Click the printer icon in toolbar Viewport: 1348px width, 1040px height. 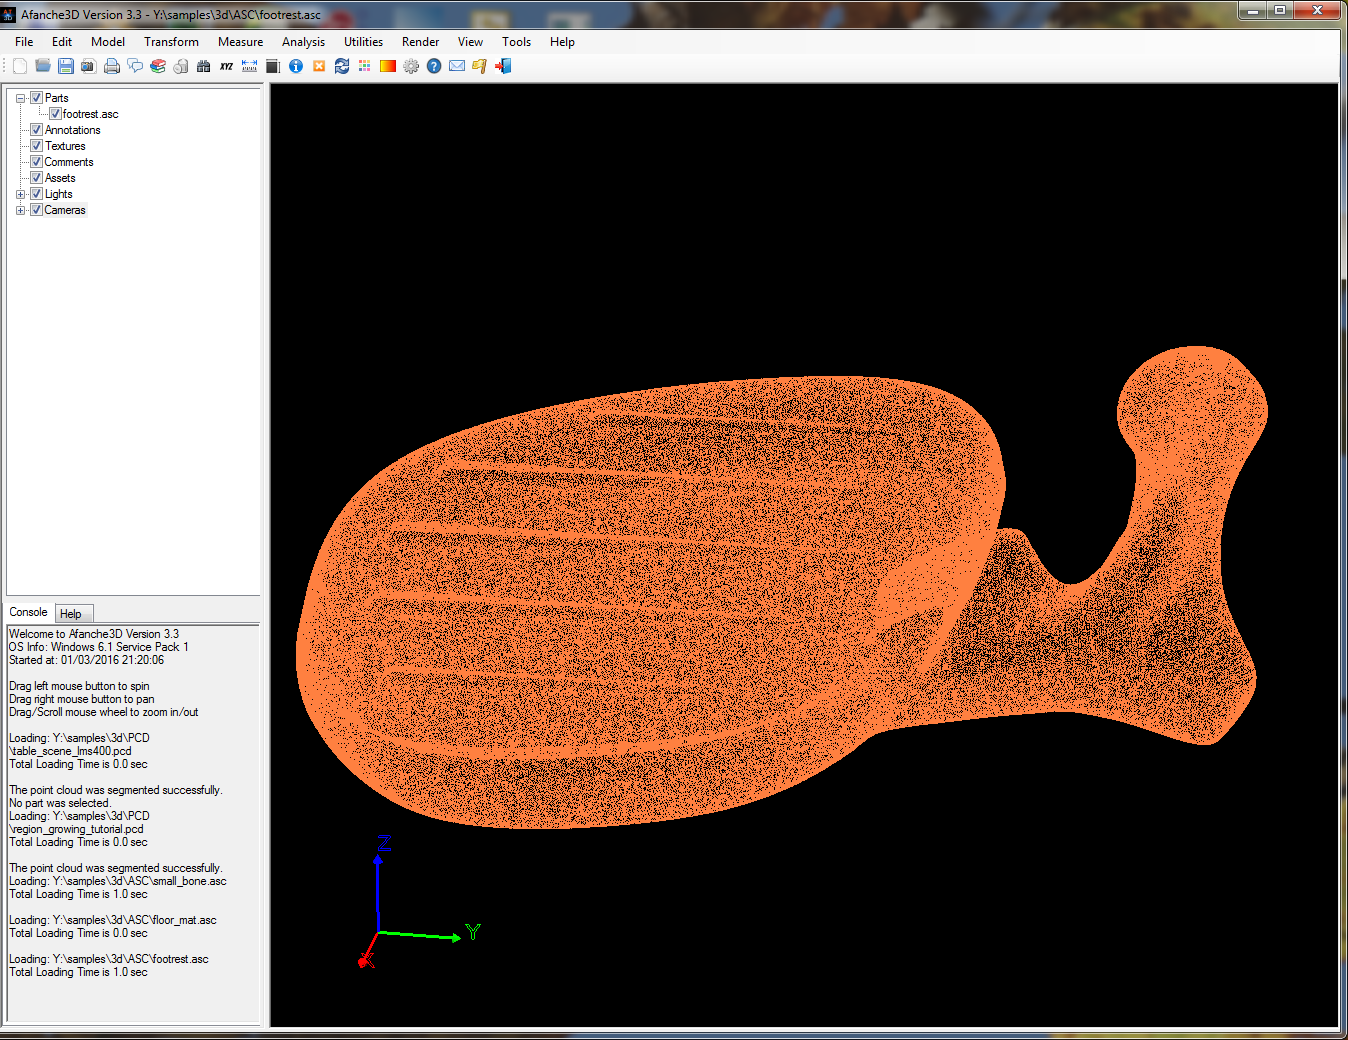[112, 66]
